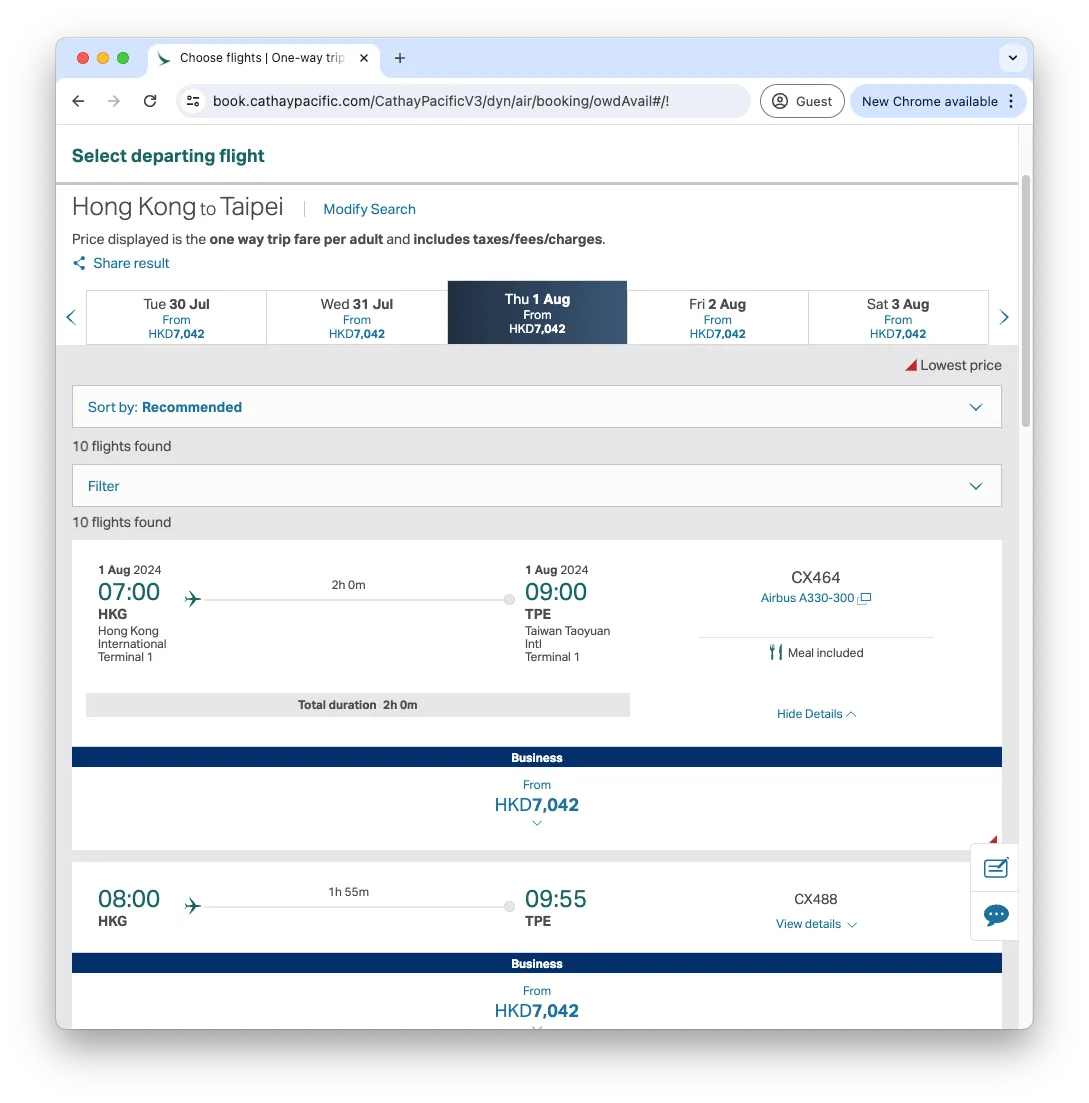Image resolution: width=1089 pixels, height=1103 pixels.
Task: Show later dates with right arrow
Action: click(1004, 317)
